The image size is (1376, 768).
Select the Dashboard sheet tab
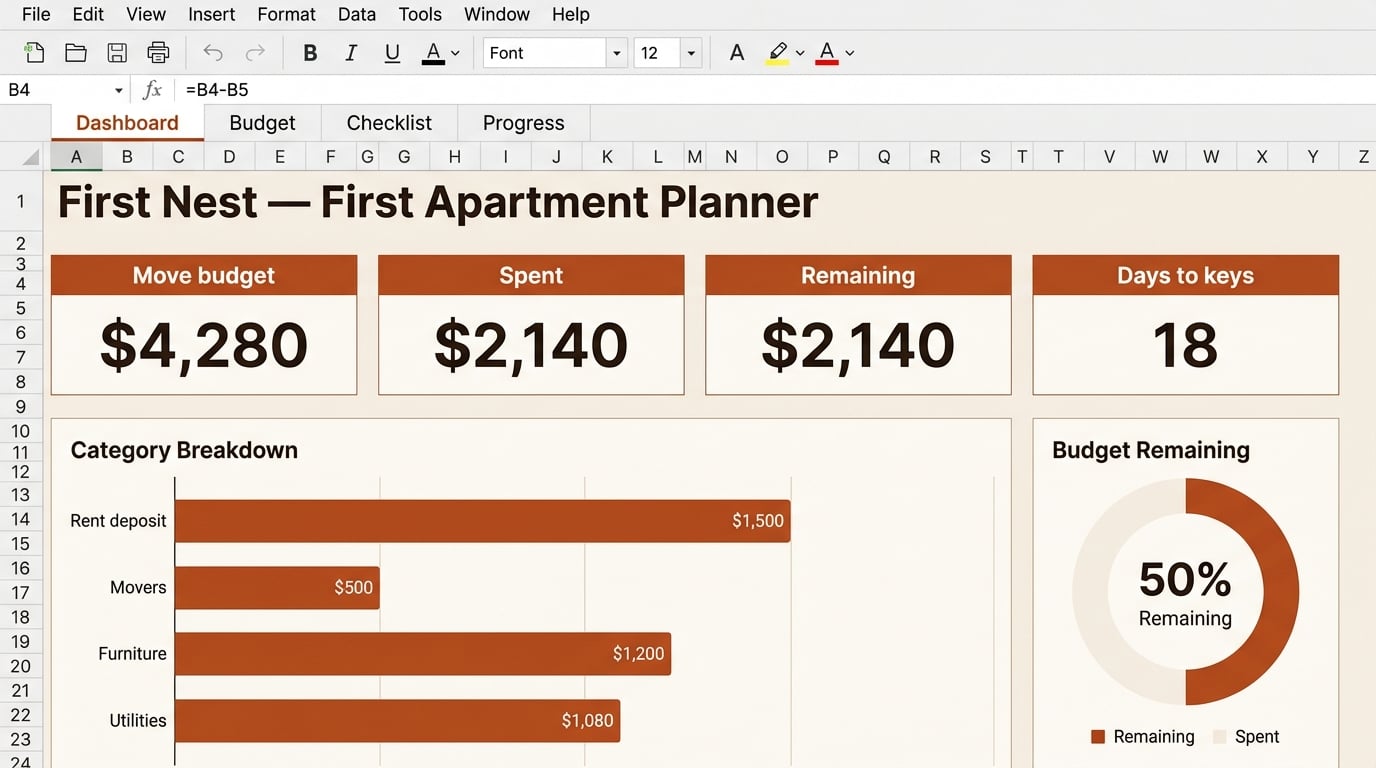click(x=127, y=123)
